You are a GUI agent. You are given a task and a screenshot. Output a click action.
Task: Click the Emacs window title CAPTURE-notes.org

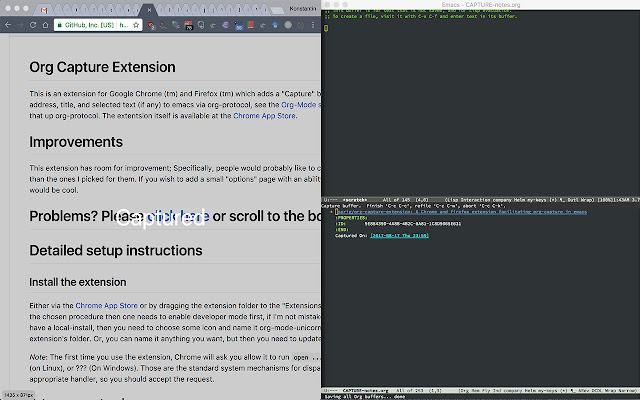click(x=481, y=4)
